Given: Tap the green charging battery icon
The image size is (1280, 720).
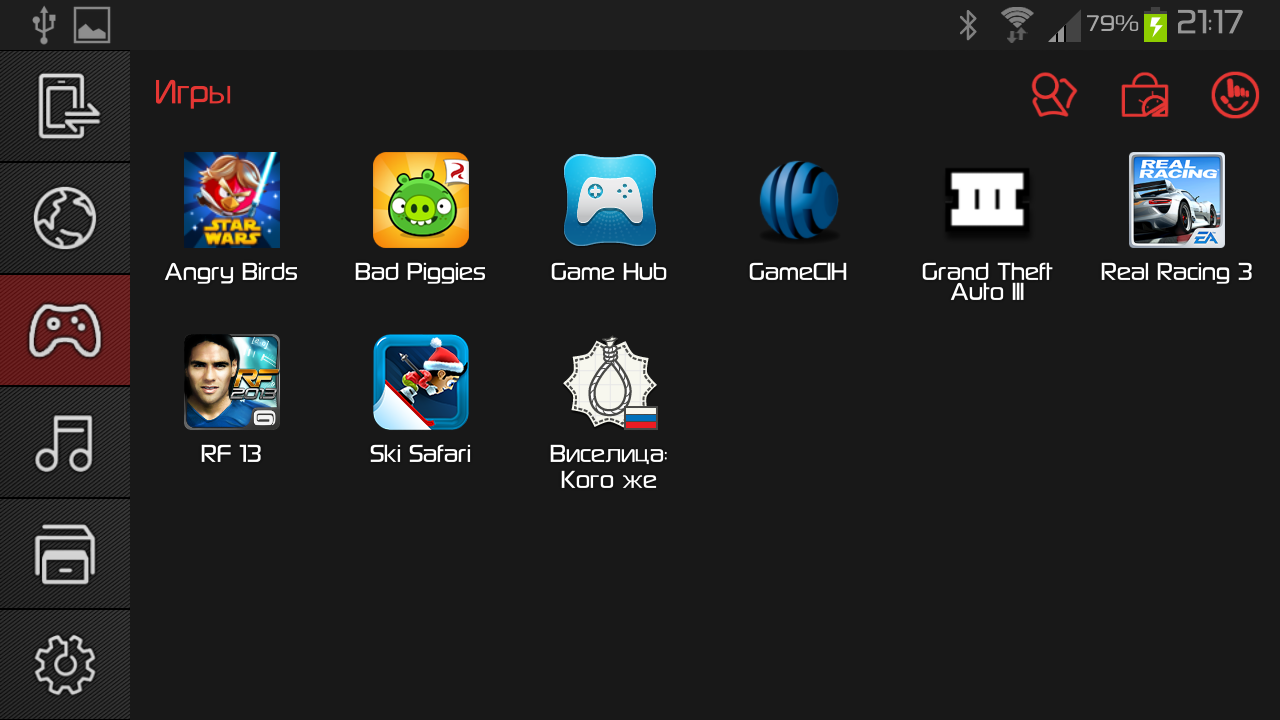Looking at the screenshot, I should click(1156, 24).
